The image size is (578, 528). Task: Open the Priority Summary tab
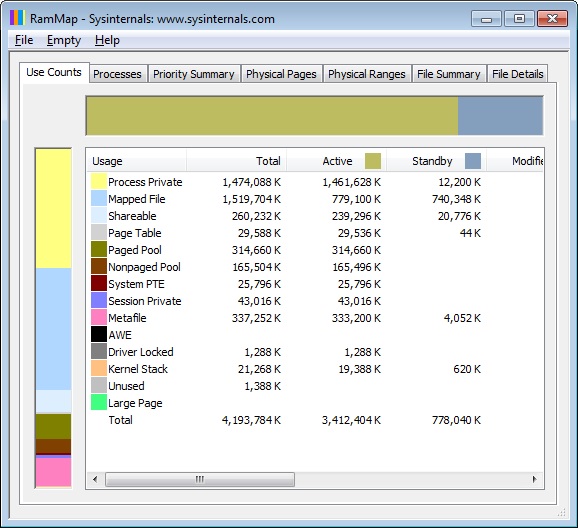click(194, 74)
